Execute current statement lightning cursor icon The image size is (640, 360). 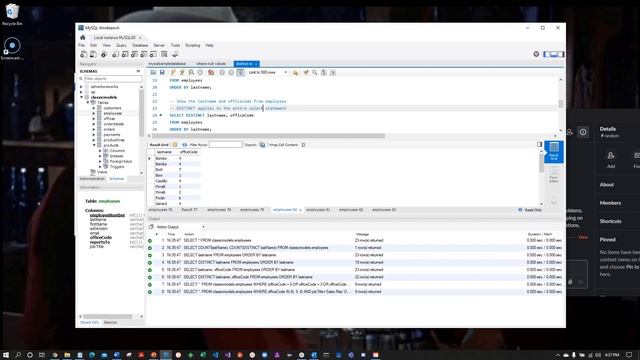point(182,72)
